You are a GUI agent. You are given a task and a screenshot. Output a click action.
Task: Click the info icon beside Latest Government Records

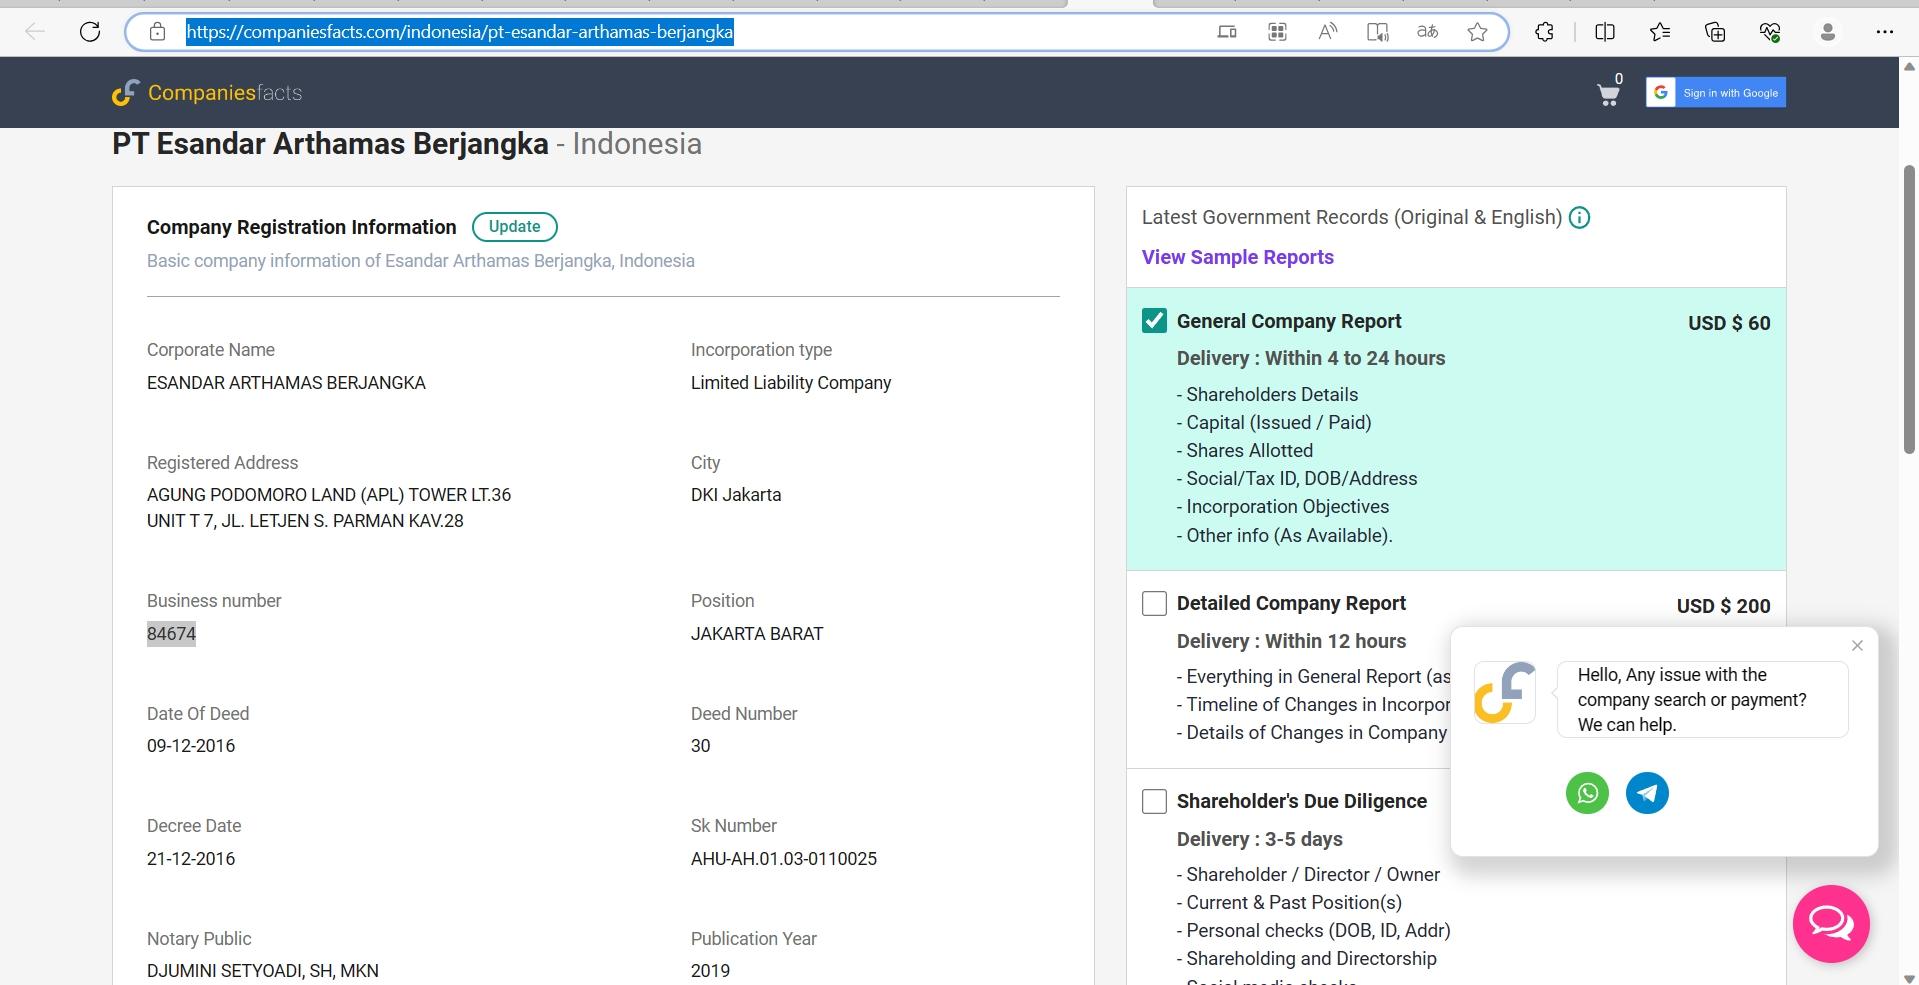[x=1579, y=218]
